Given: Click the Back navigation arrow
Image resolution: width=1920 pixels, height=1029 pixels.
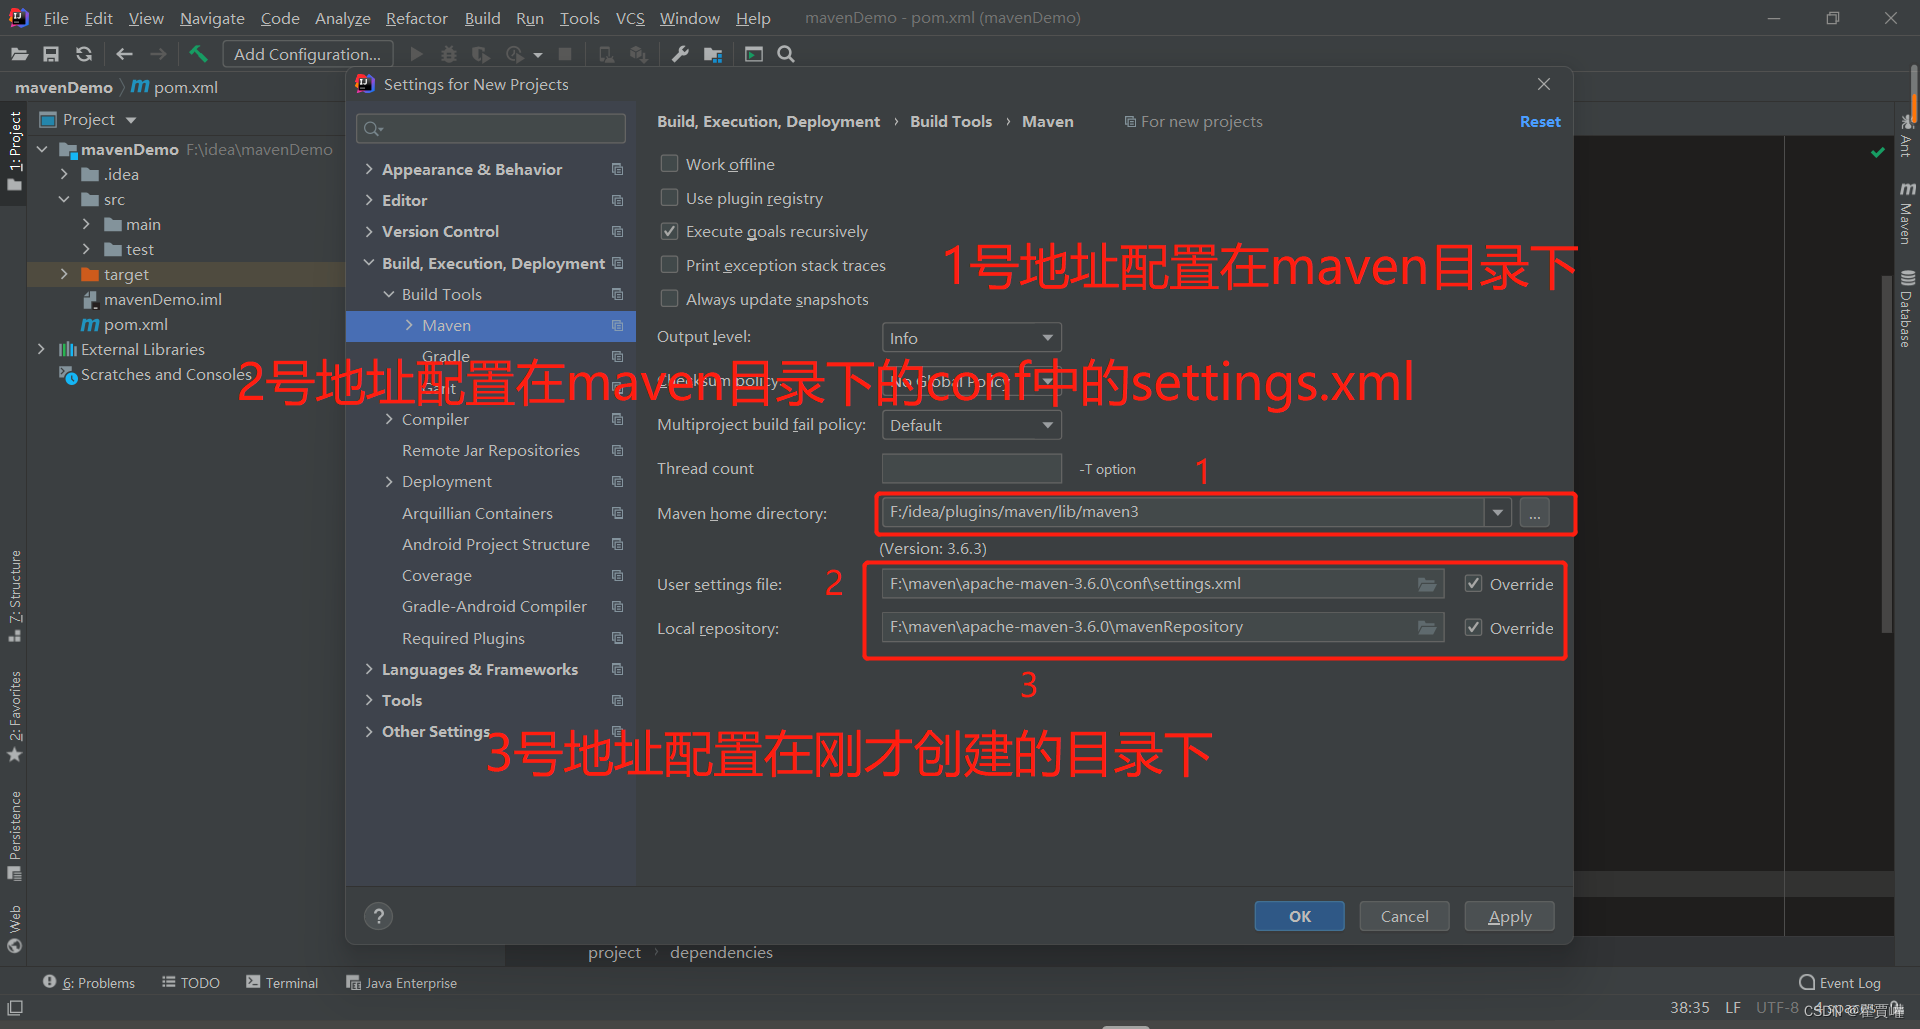Looking at the screenshot, I should tap(124, 54).
